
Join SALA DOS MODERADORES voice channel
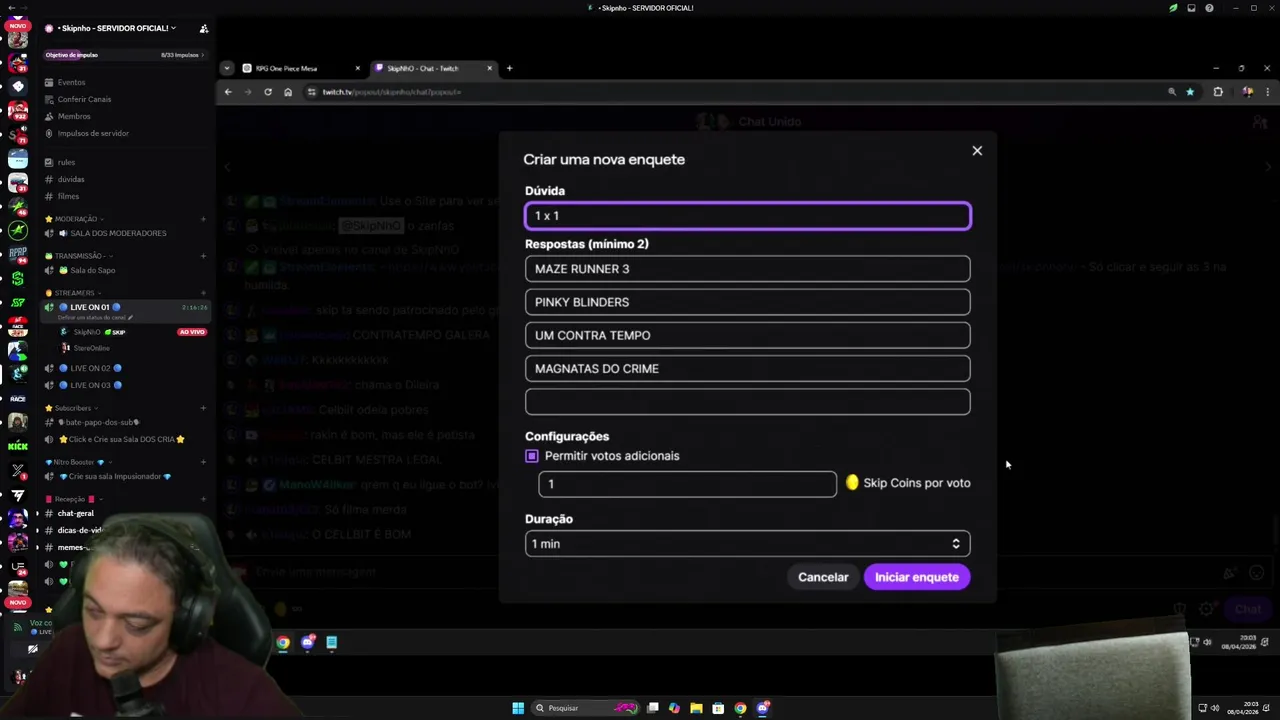(118, 233)
